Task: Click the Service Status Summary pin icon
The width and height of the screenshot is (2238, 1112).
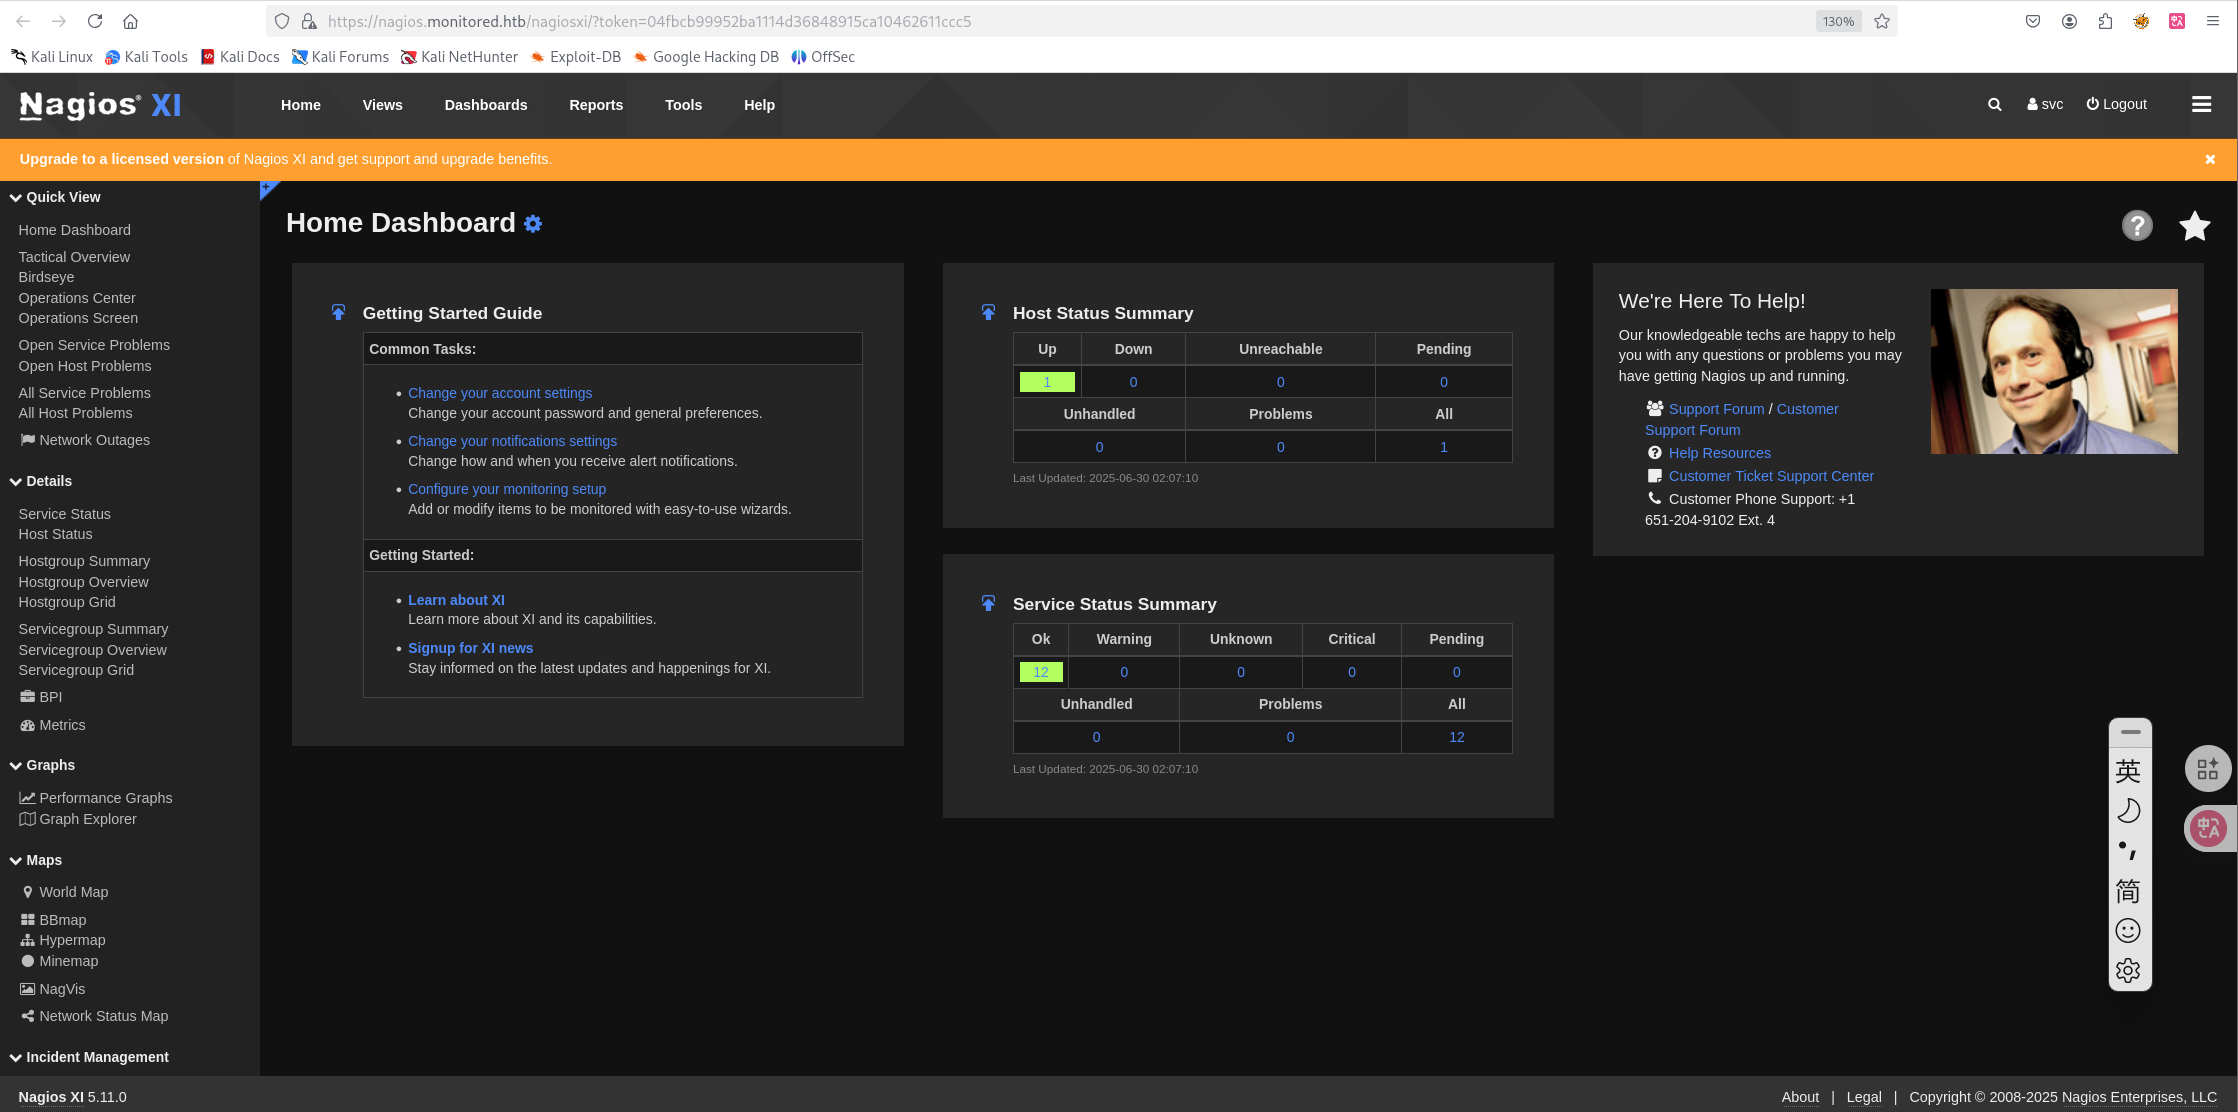Action: click(988, 604)
